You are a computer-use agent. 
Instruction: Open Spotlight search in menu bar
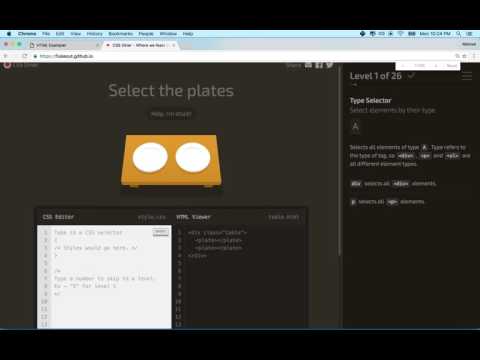[x=459, y=34]
